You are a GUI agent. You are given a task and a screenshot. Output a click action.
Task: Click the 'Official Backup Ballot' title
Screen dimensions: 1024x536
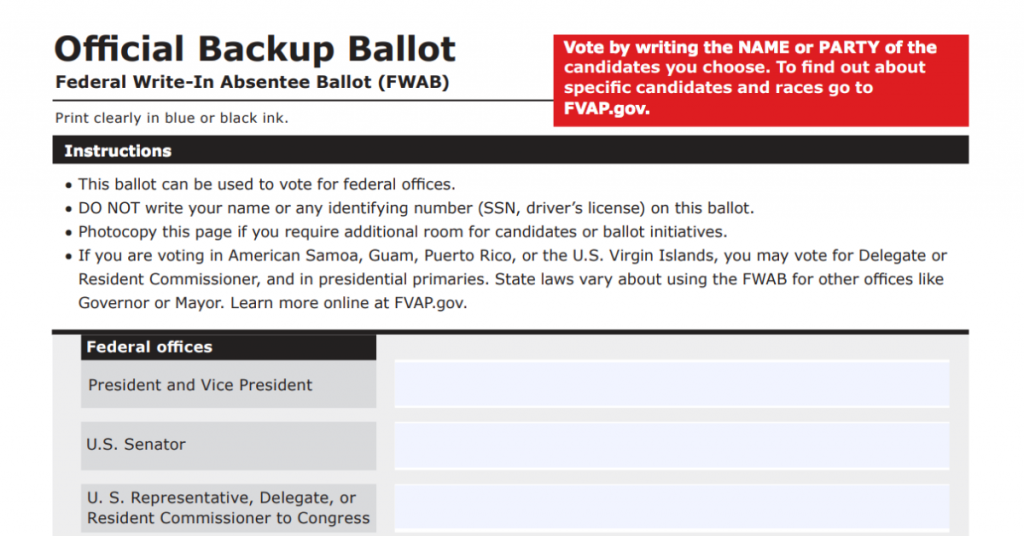coord(255,49)
